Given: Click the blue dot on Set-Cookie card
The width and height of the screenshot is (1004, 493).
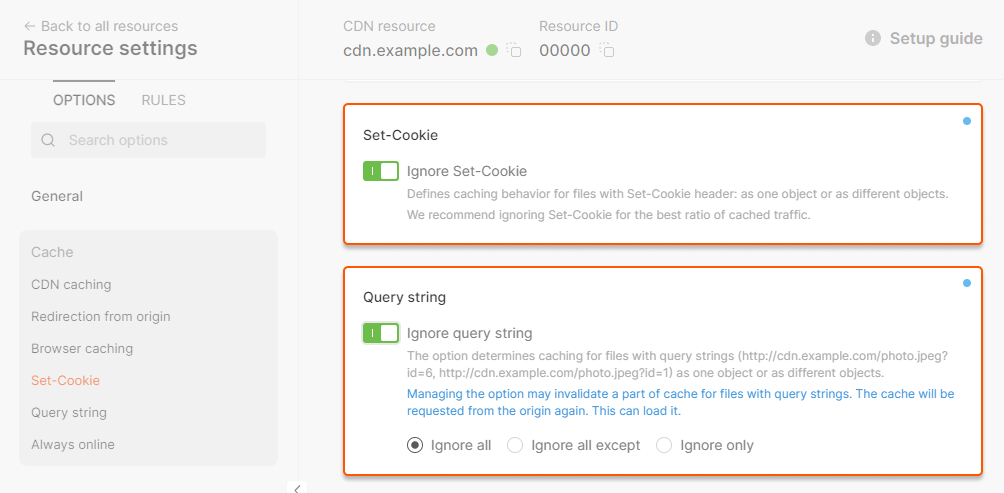Looking at the screenshot, I should click(966, 121).
